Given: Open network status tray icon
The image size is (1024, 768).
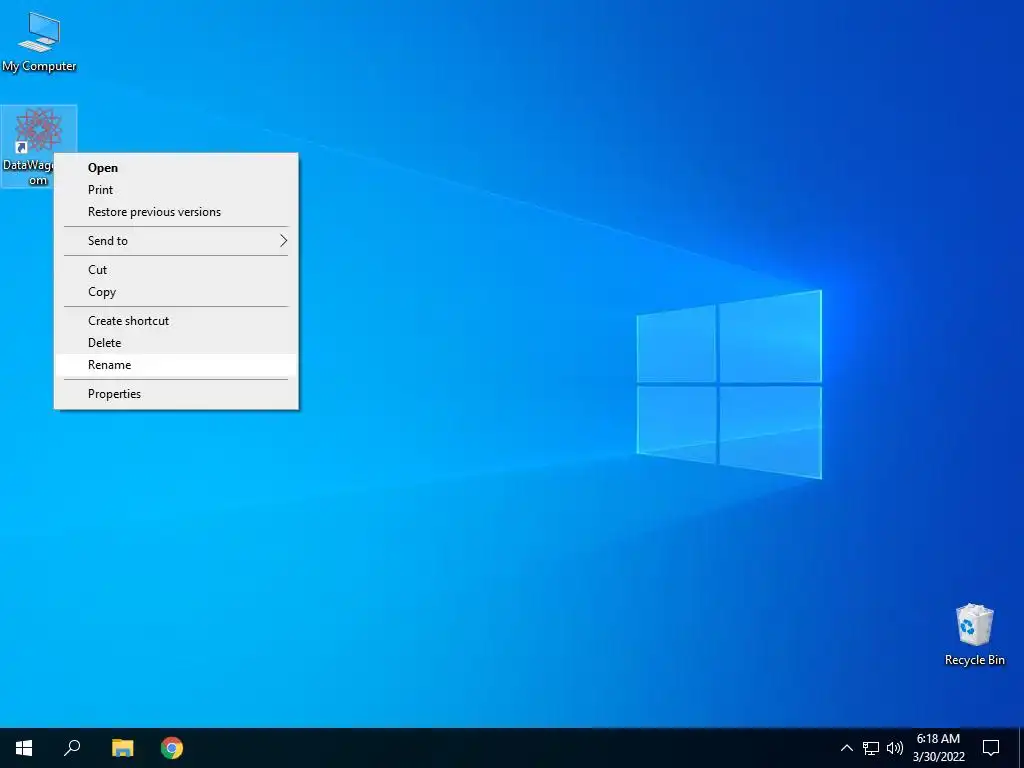Looking at the screenshot, I should (x=871, y=748).
